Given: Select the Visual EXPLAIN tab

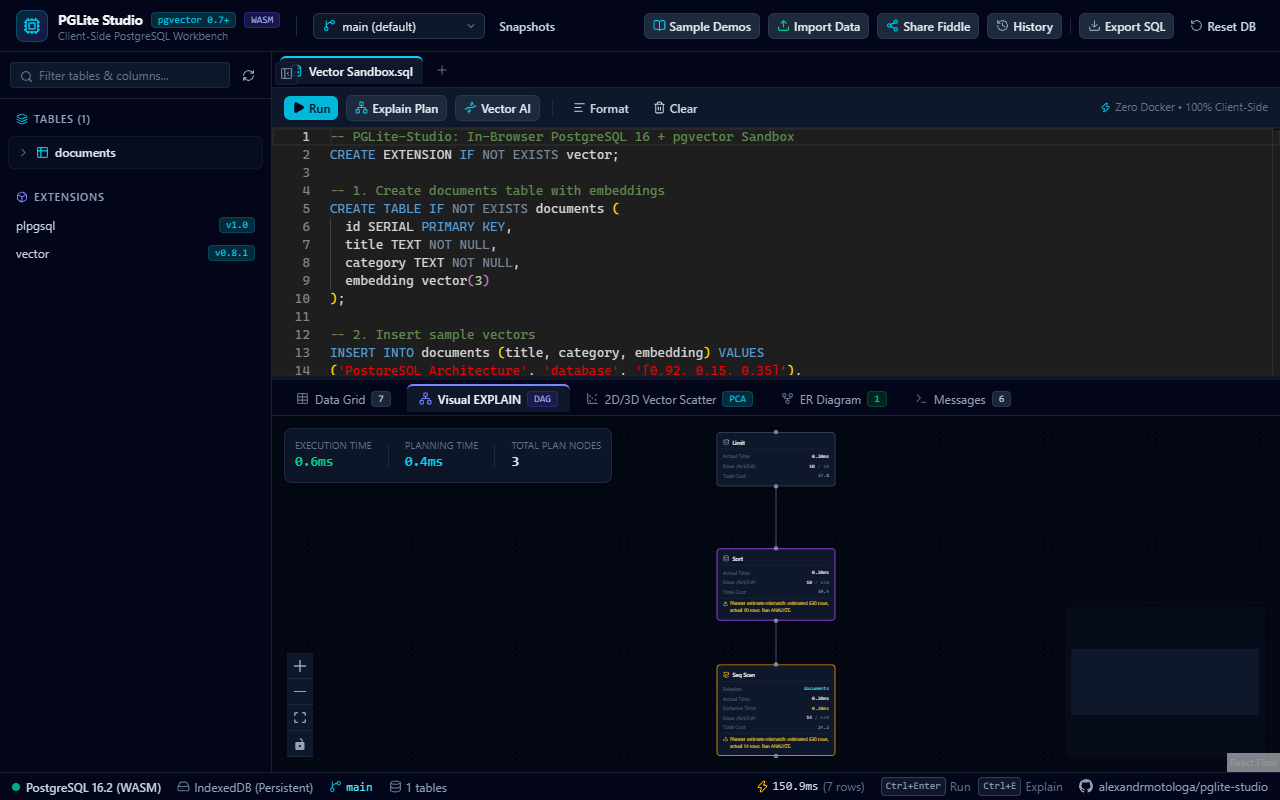Looking at the screenshot, I should 488,399.
